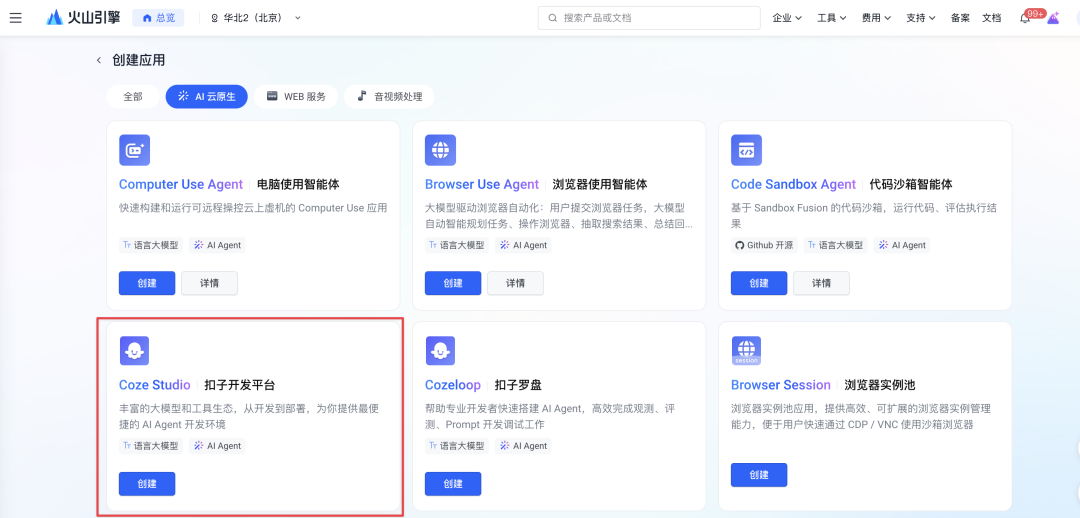
Task: Open the Cozeloop title
Action: pos(453,385)
